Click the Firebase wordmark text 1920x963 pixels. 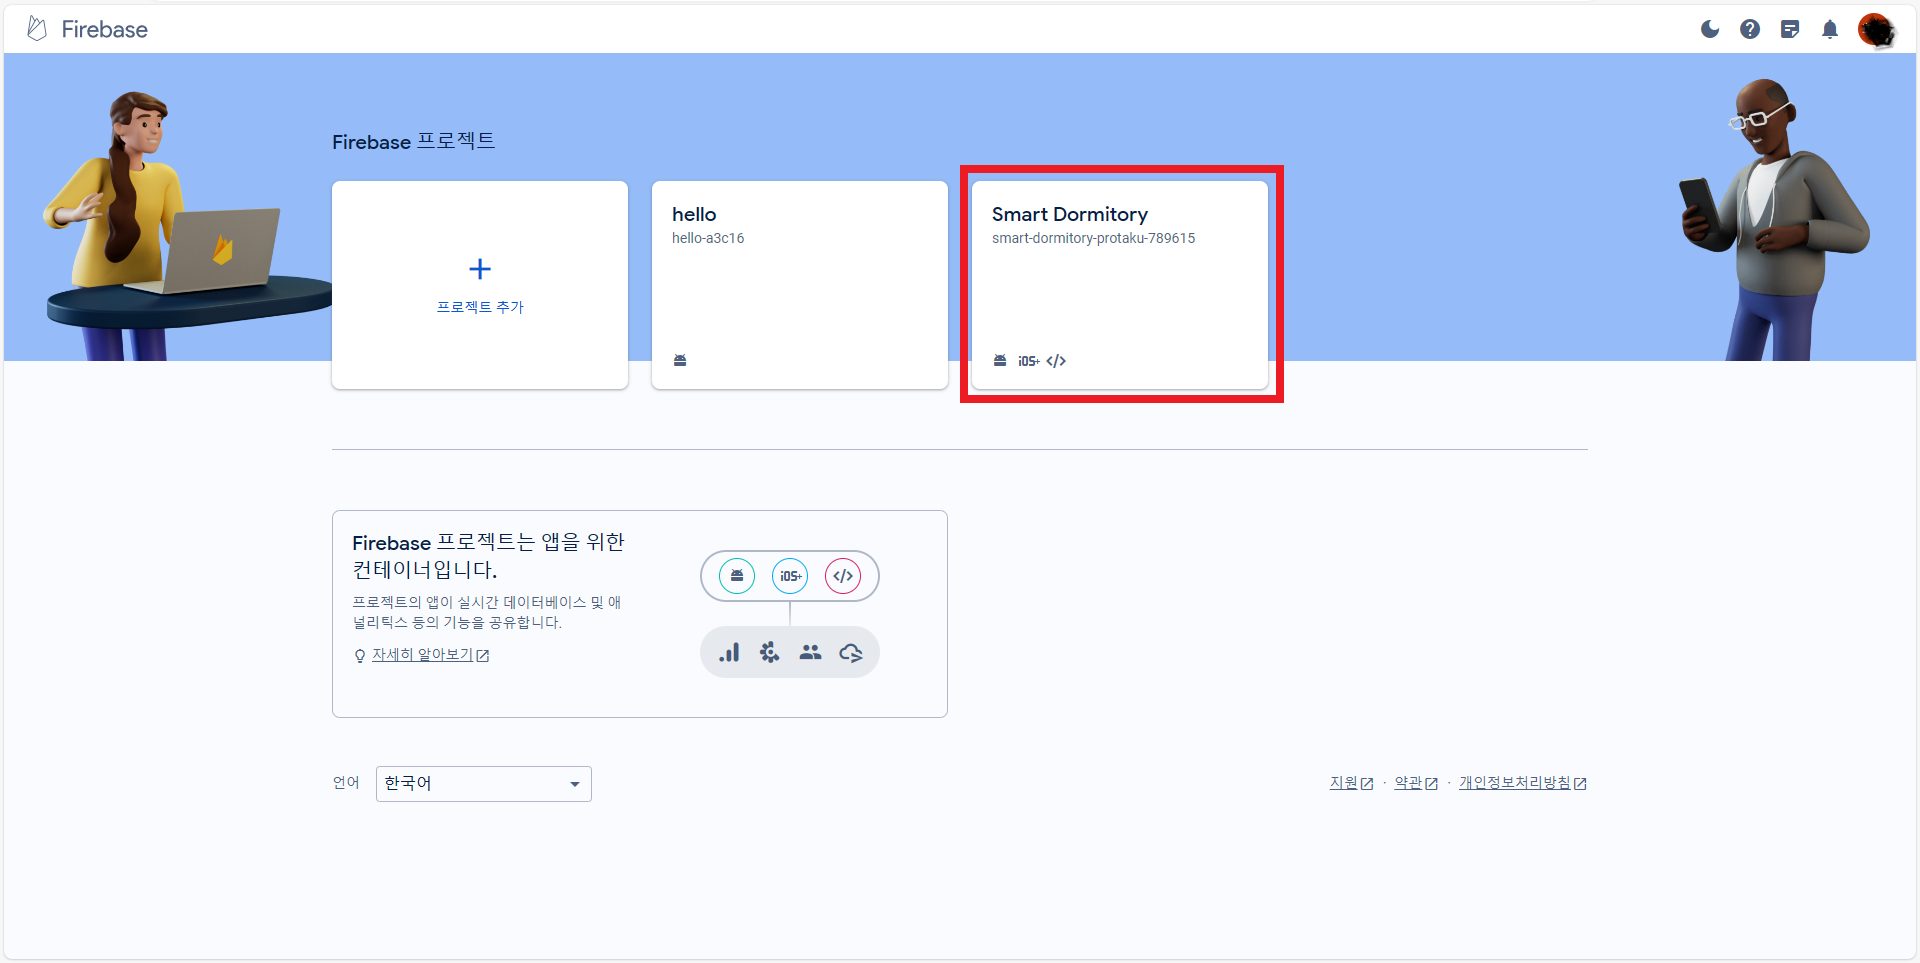[x=104, y=30]
